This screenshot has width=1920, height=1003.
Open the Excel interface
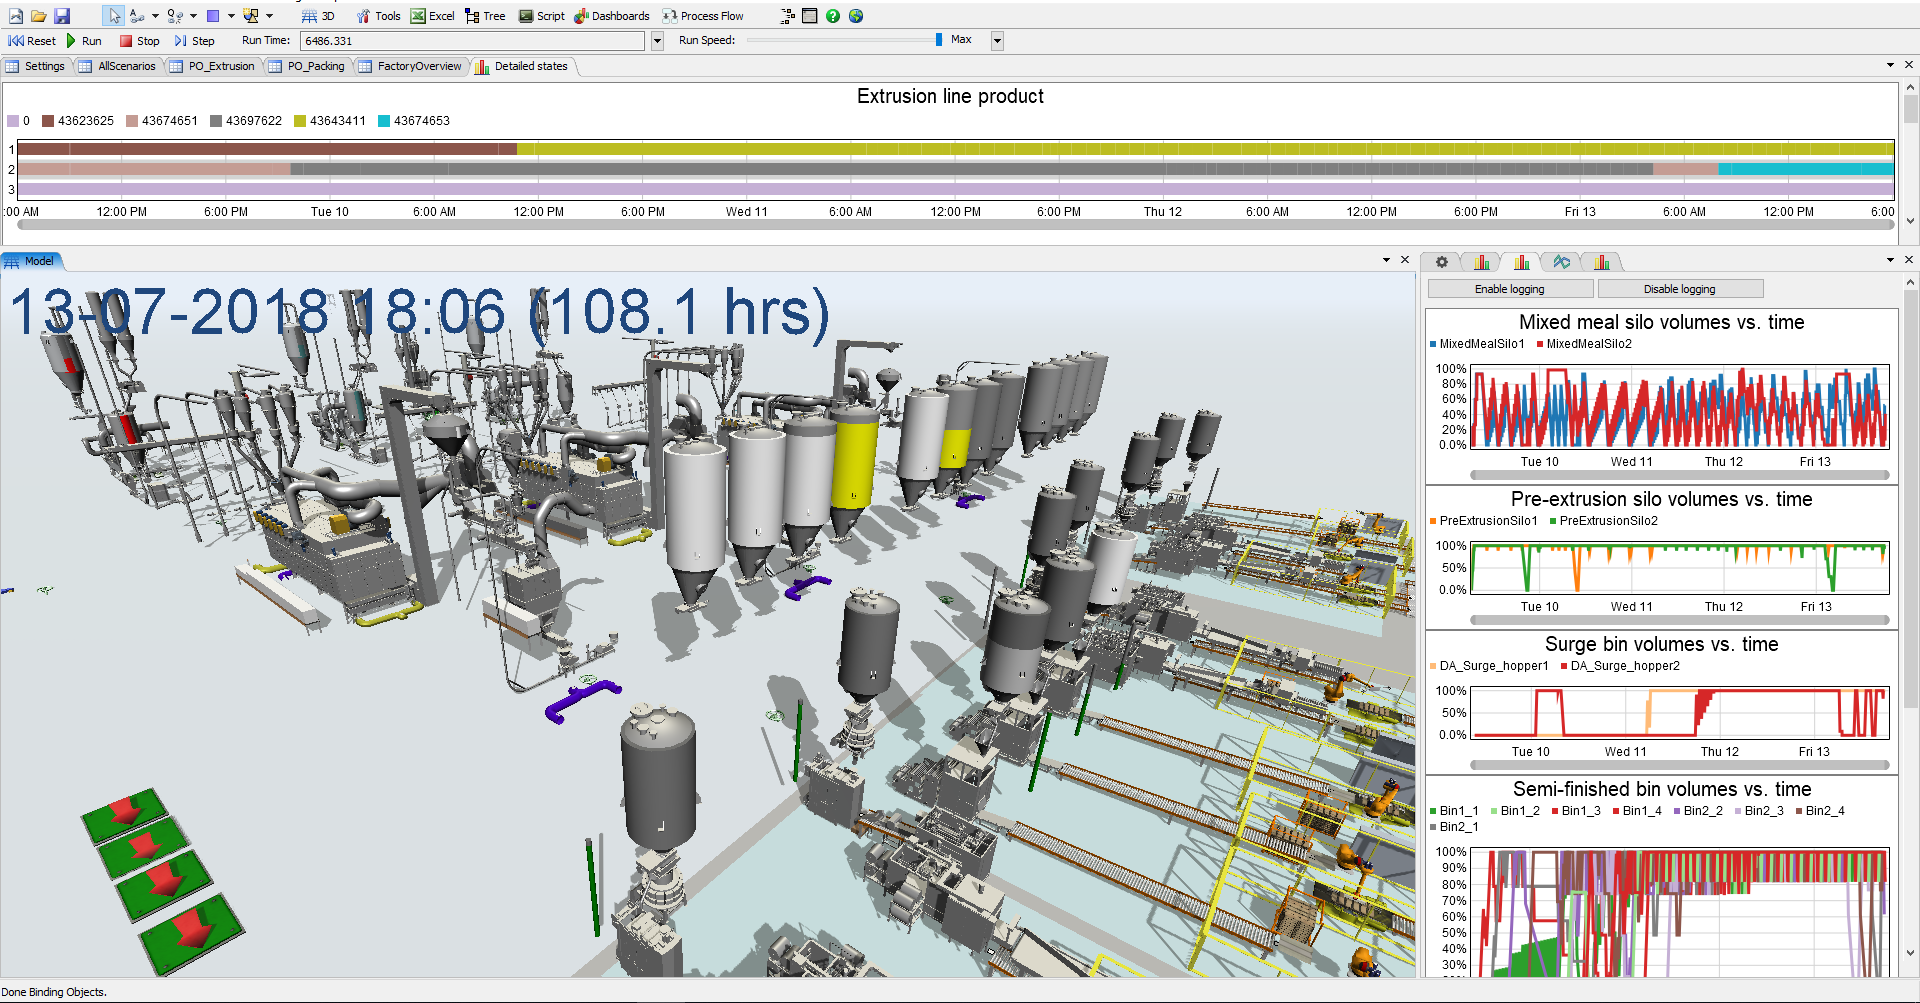click(432, 16)
